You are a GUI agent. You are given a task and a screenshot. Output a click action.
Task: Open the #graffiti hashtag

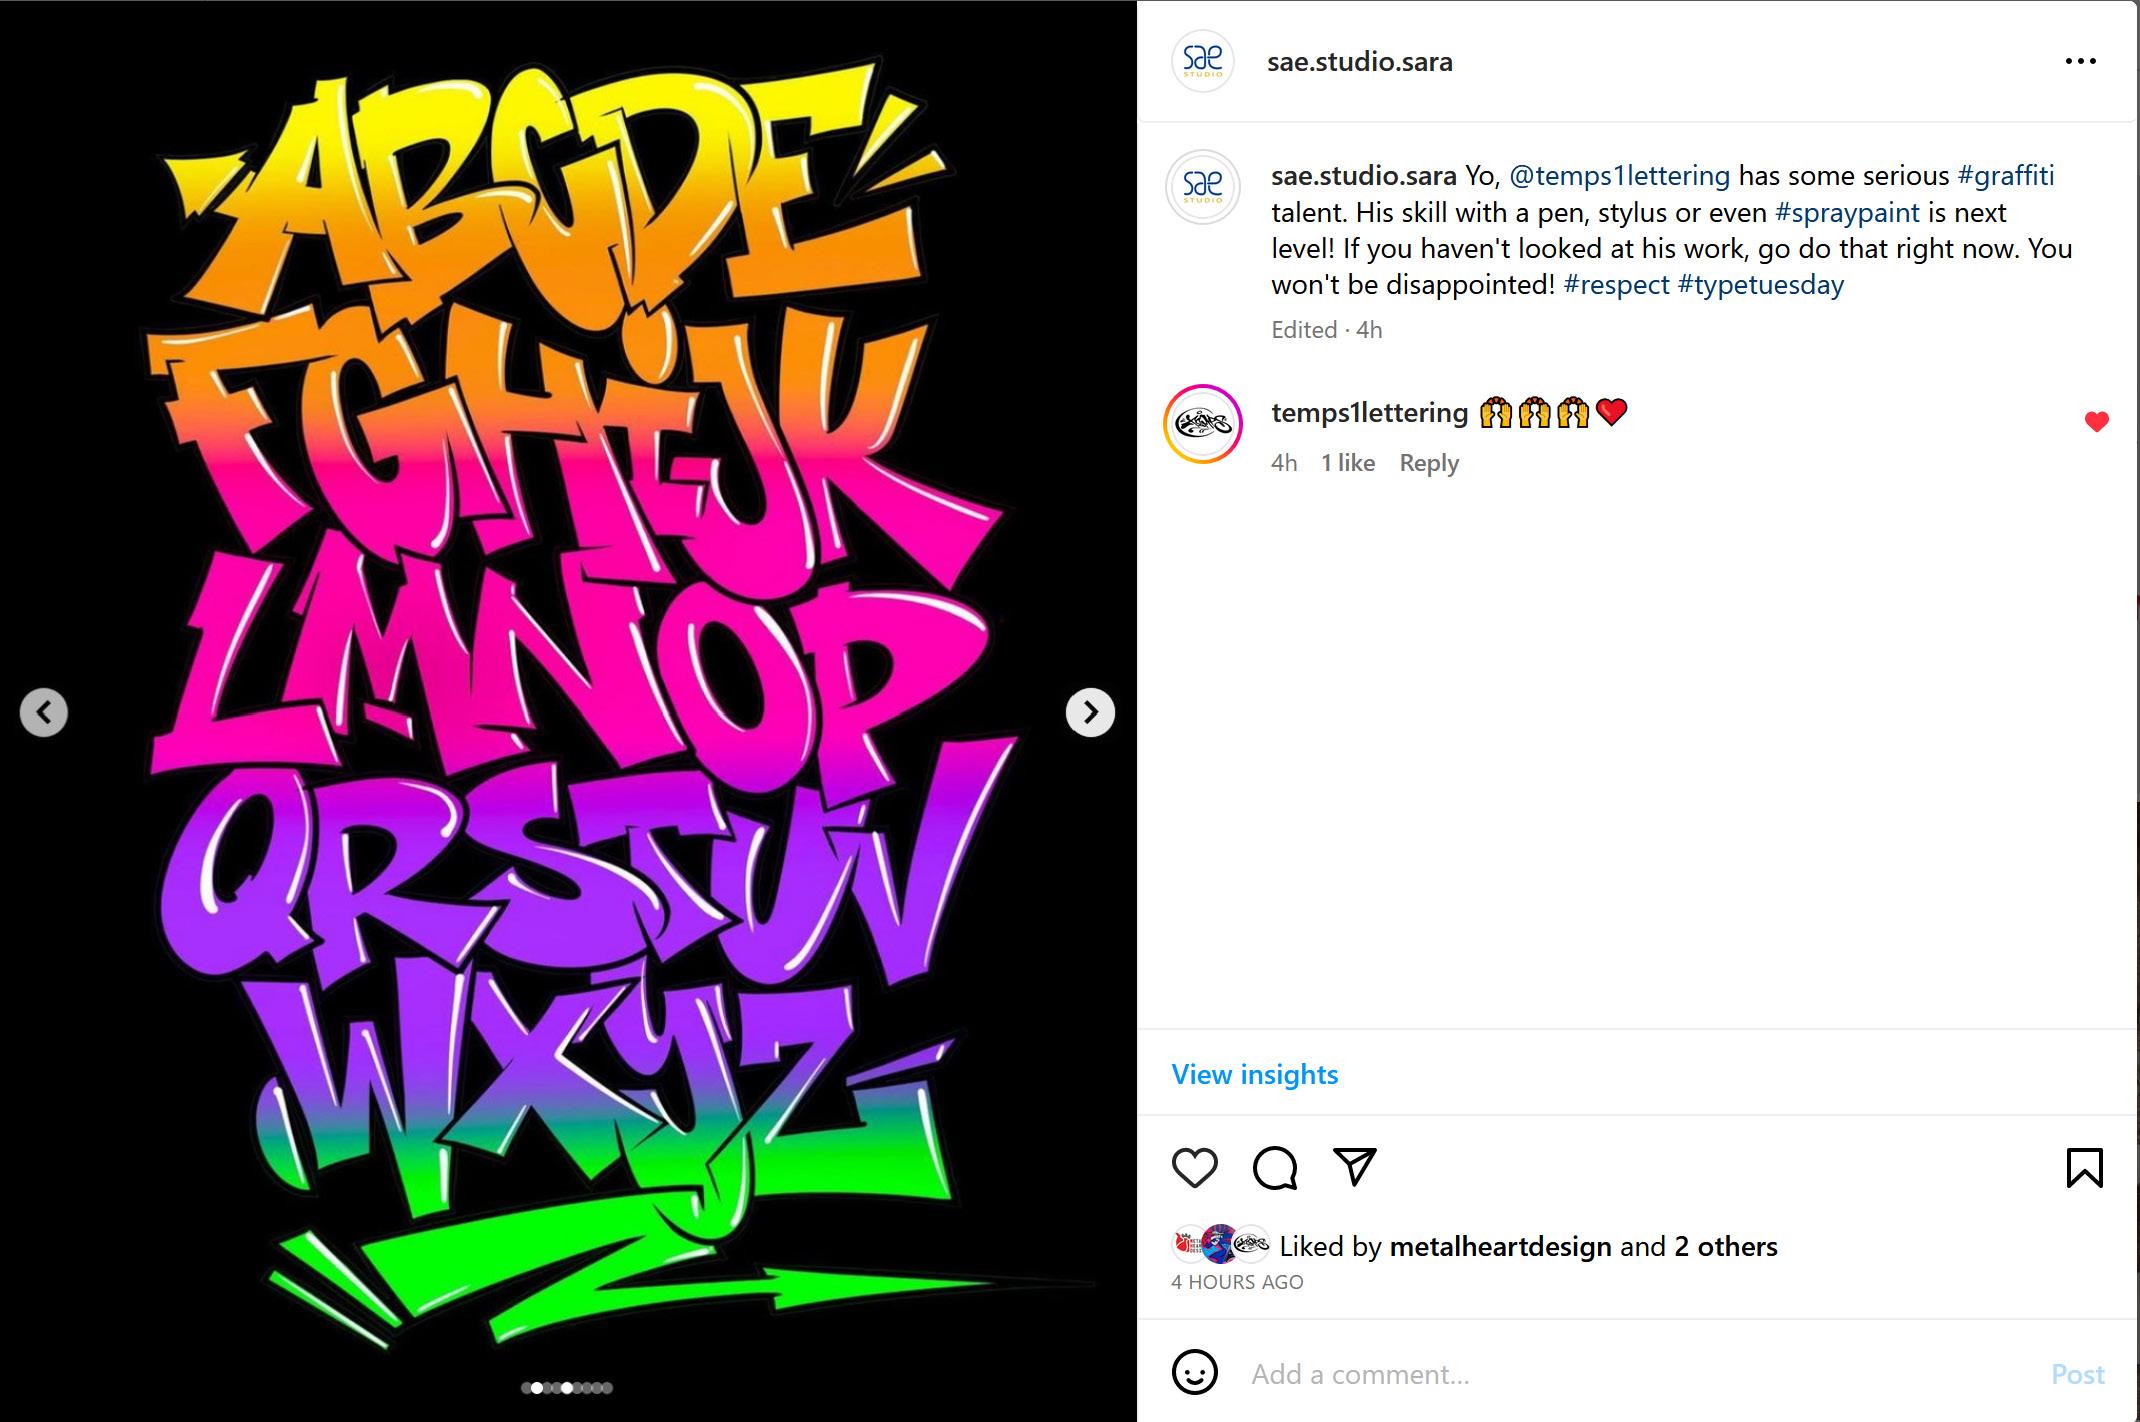point(2005,176)
